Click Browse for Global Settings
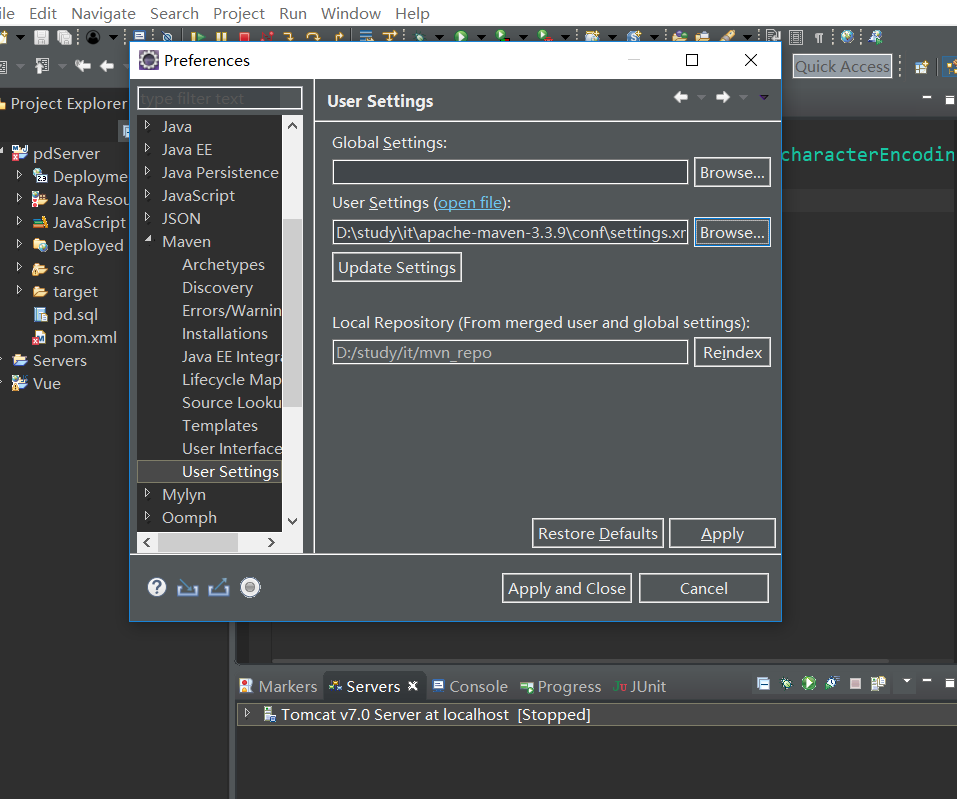 tap(732, 173)
